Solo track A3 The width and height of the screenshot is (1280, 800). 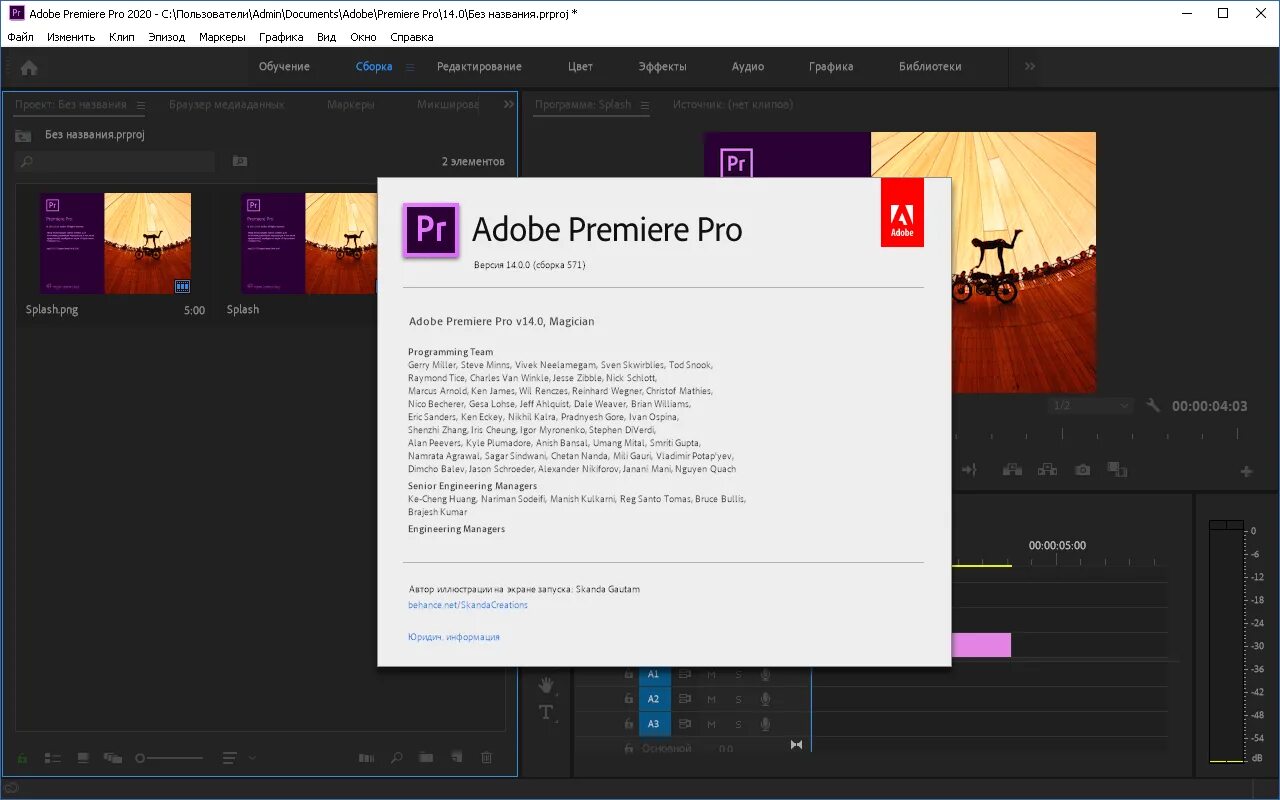tap(739, 724)
